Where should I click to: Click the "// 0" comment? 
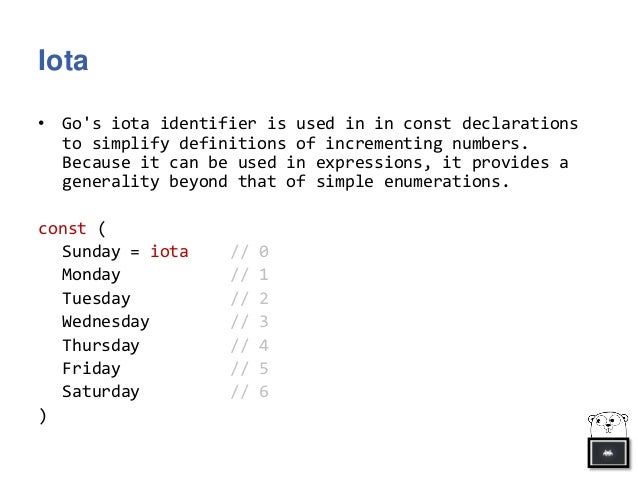click(x=249, y=251)
